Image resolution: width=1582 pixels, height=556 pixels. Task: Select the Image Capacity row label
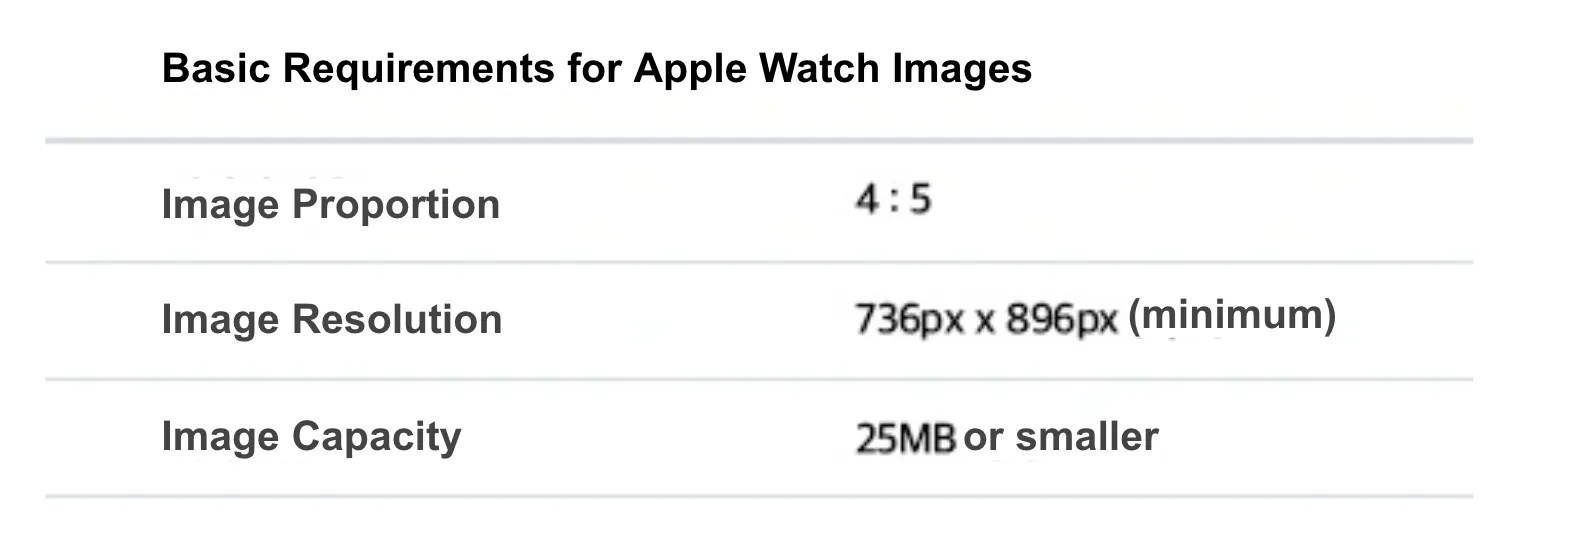pyautogui.click(x=311, y=438)
